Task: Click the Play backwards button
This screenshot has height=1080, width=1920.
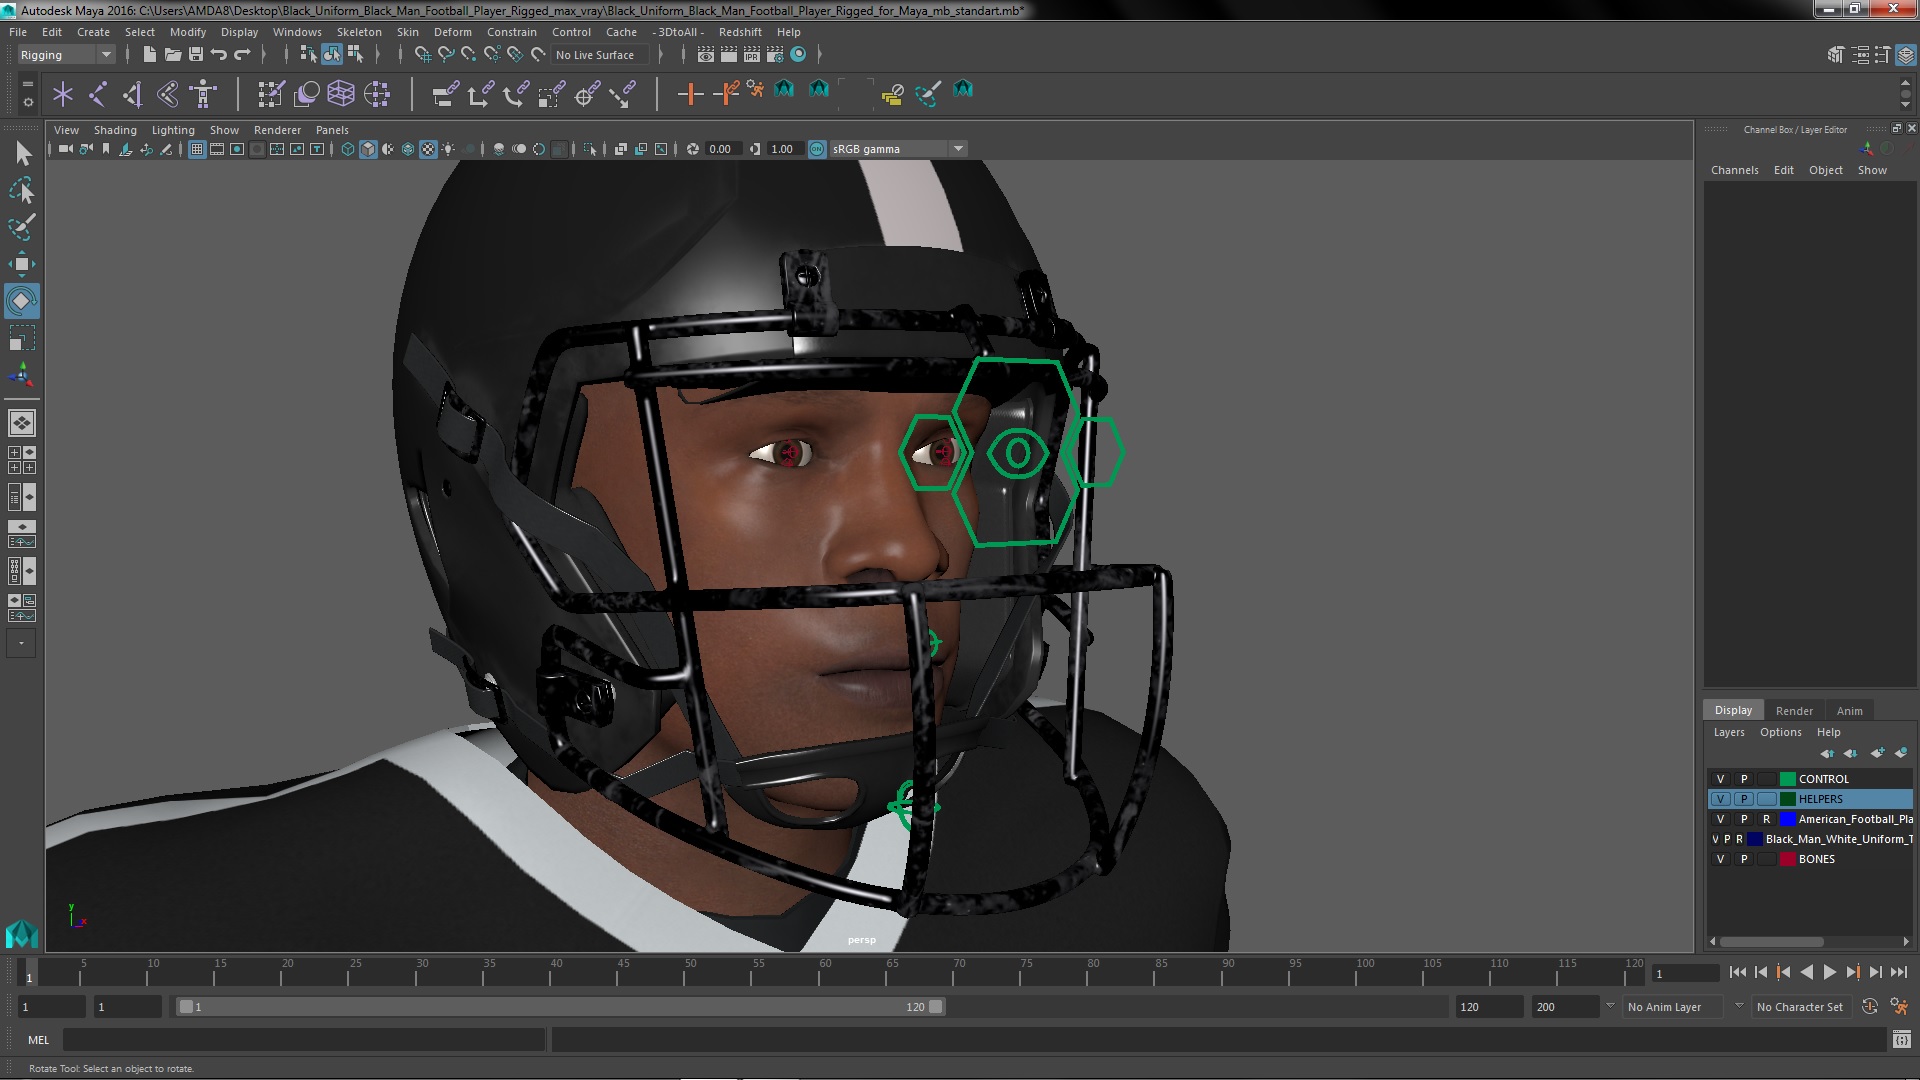Action: coord(1806,972)
